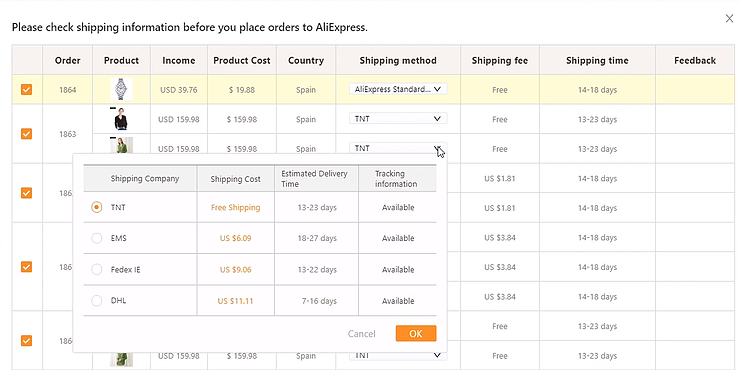This screenshot has height=370, width=740.
Task: Toggle the checkbox beside the US $3.84 rows
Action: coord(26,267)
